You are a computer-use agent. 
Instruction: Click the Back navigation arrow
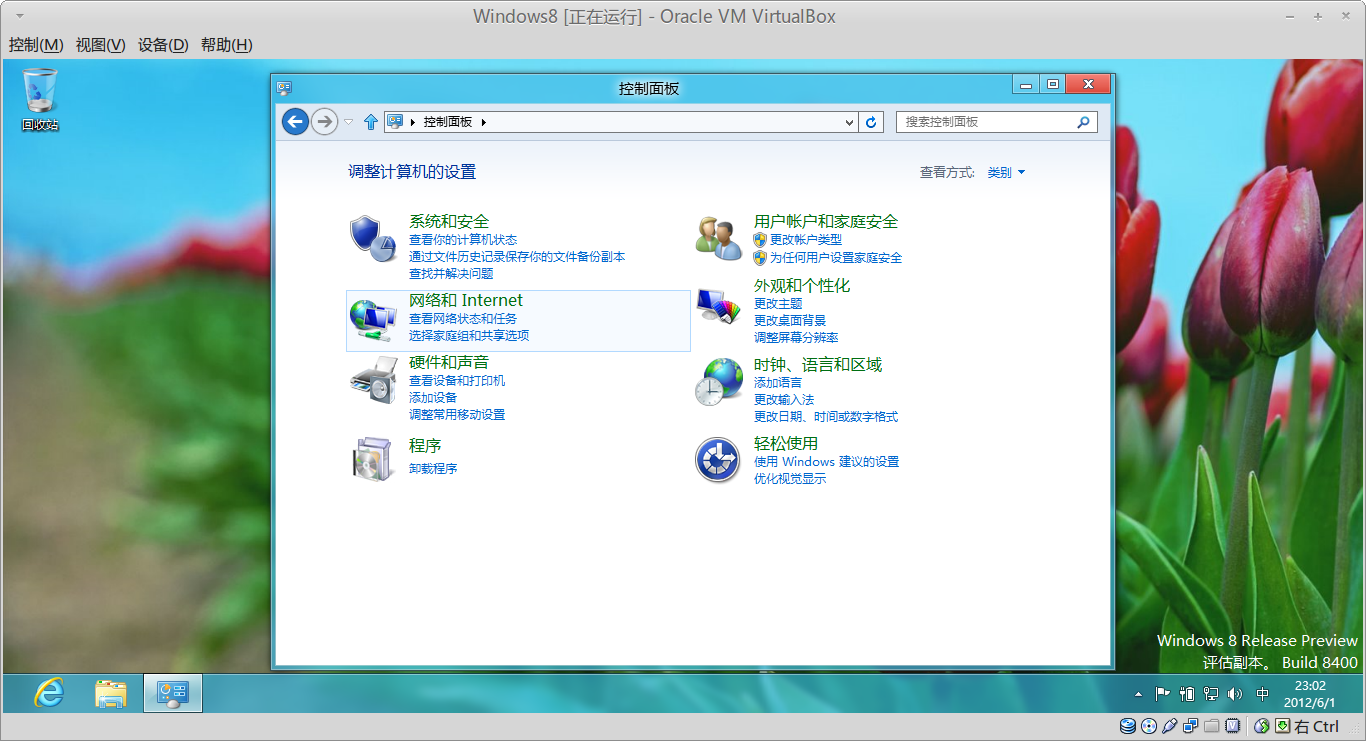point(295,122)
